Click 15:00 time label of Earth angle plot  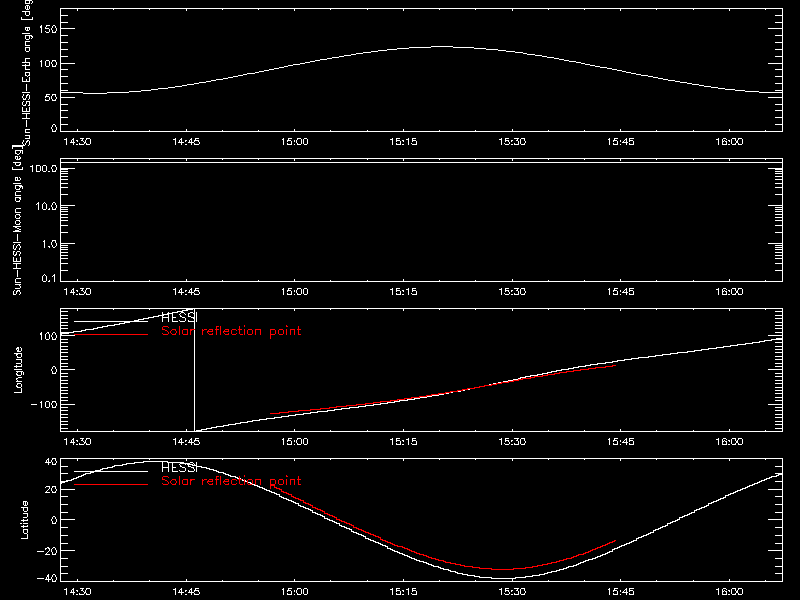[x=294, y=142]
